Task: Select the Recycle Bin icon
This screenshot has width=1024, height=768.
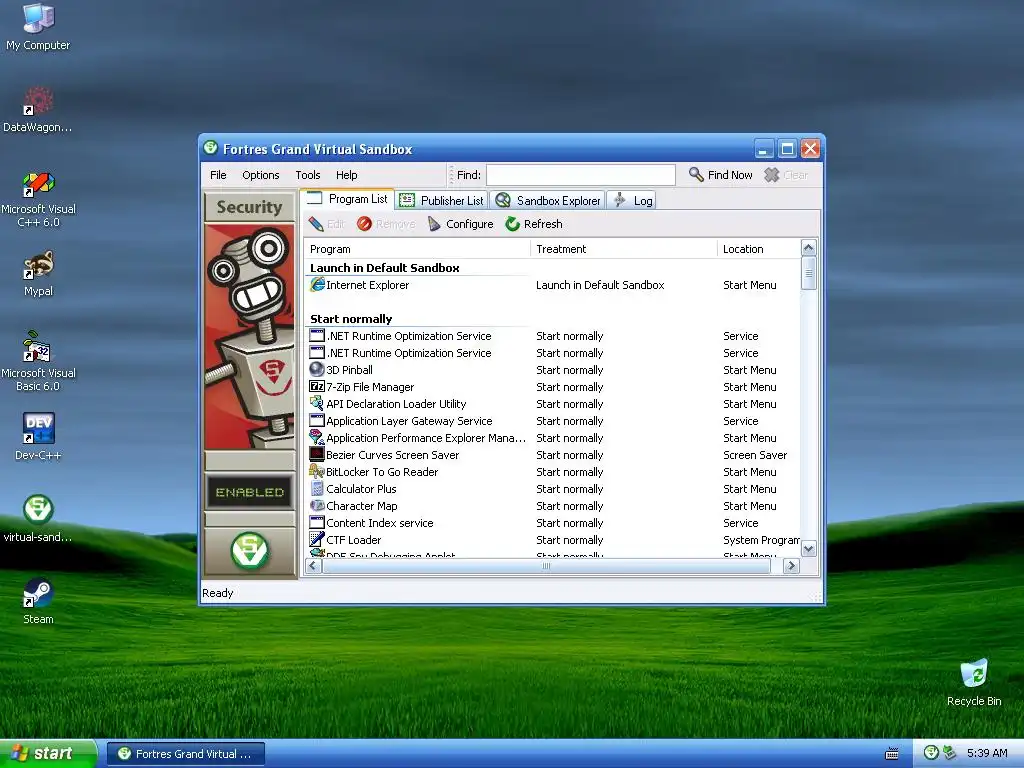Action: pos(974,682)
